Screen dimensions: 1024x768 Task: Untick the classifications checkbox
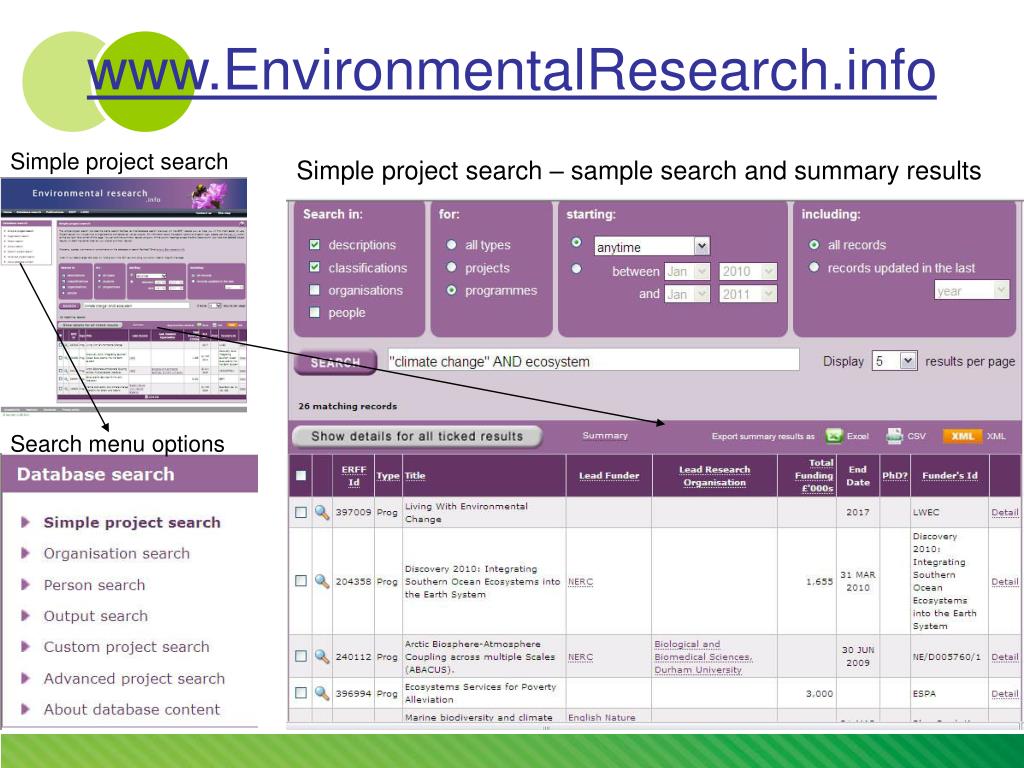314,267
